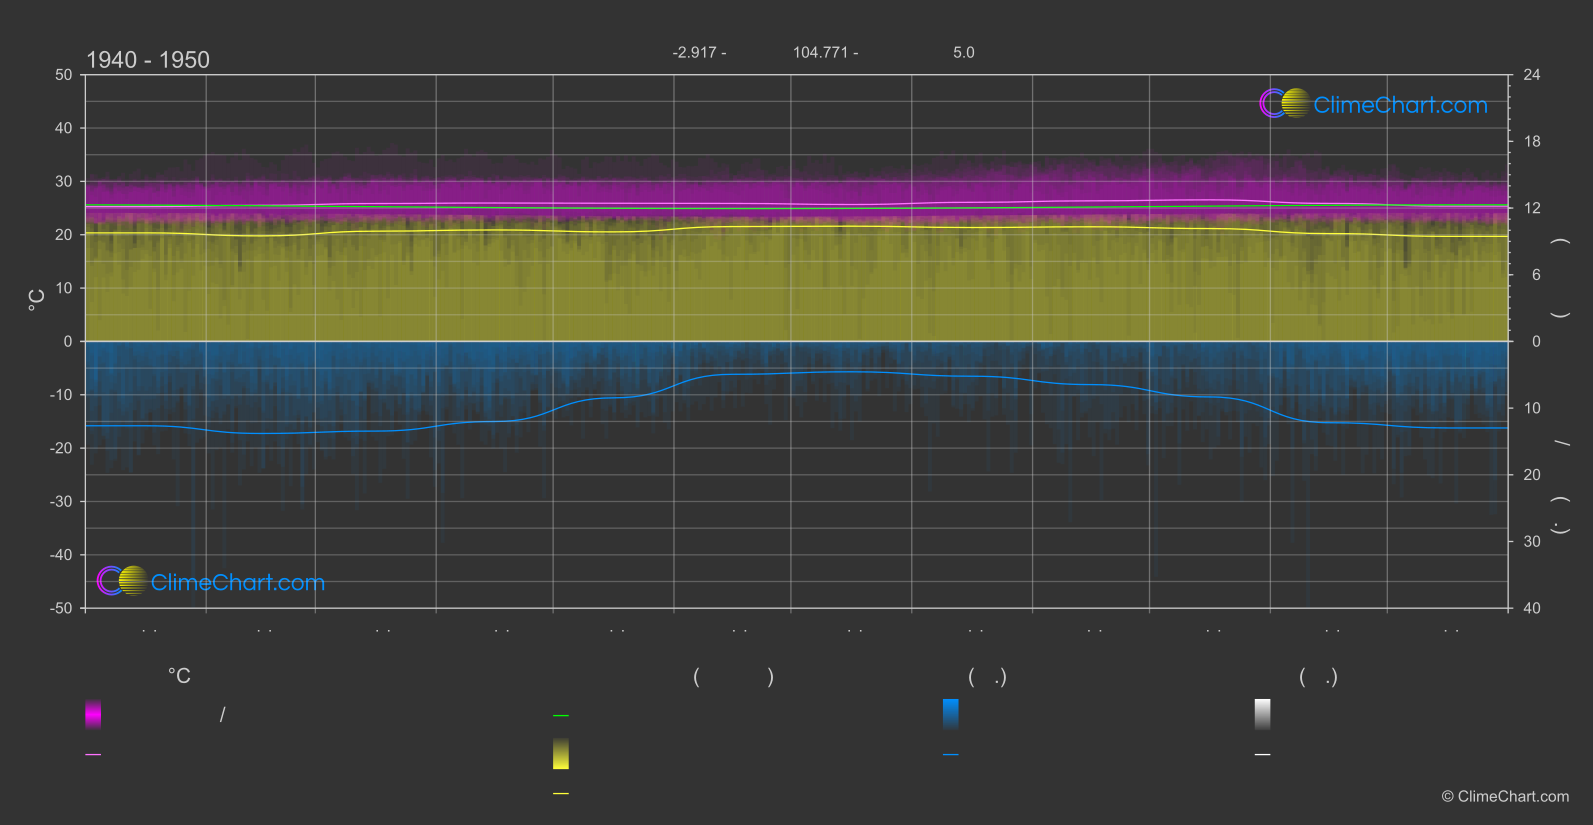1593x825 pixels.
Task: Click the '104.771 -' header value
Action: (x=825, y=52)
